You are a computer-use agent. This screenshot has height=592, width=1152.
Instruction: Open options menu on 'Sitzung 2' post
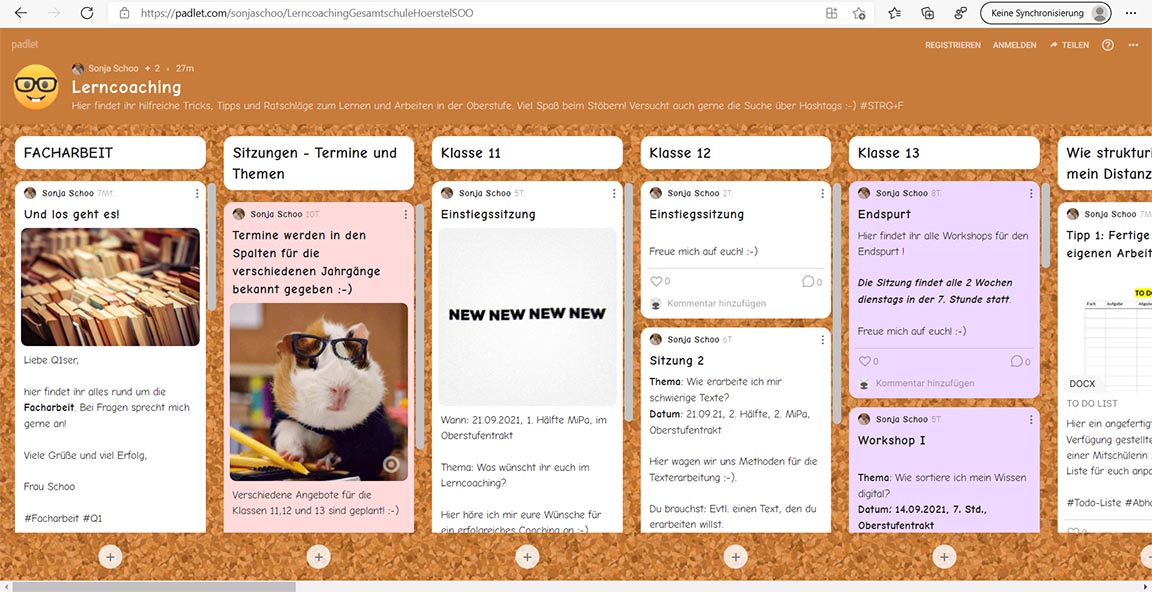(822, 339)
